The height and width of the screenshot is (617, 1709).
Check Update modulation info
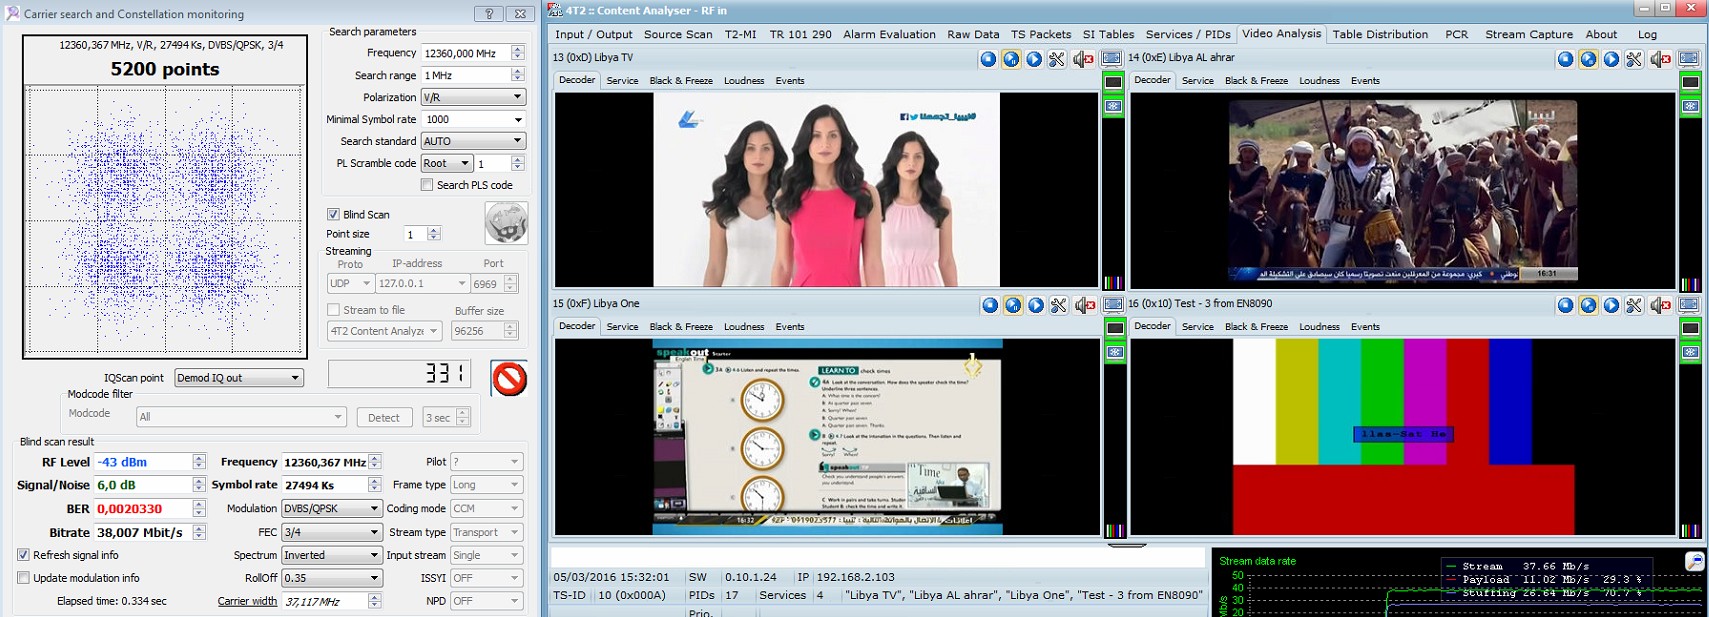(x=23, y=578)
